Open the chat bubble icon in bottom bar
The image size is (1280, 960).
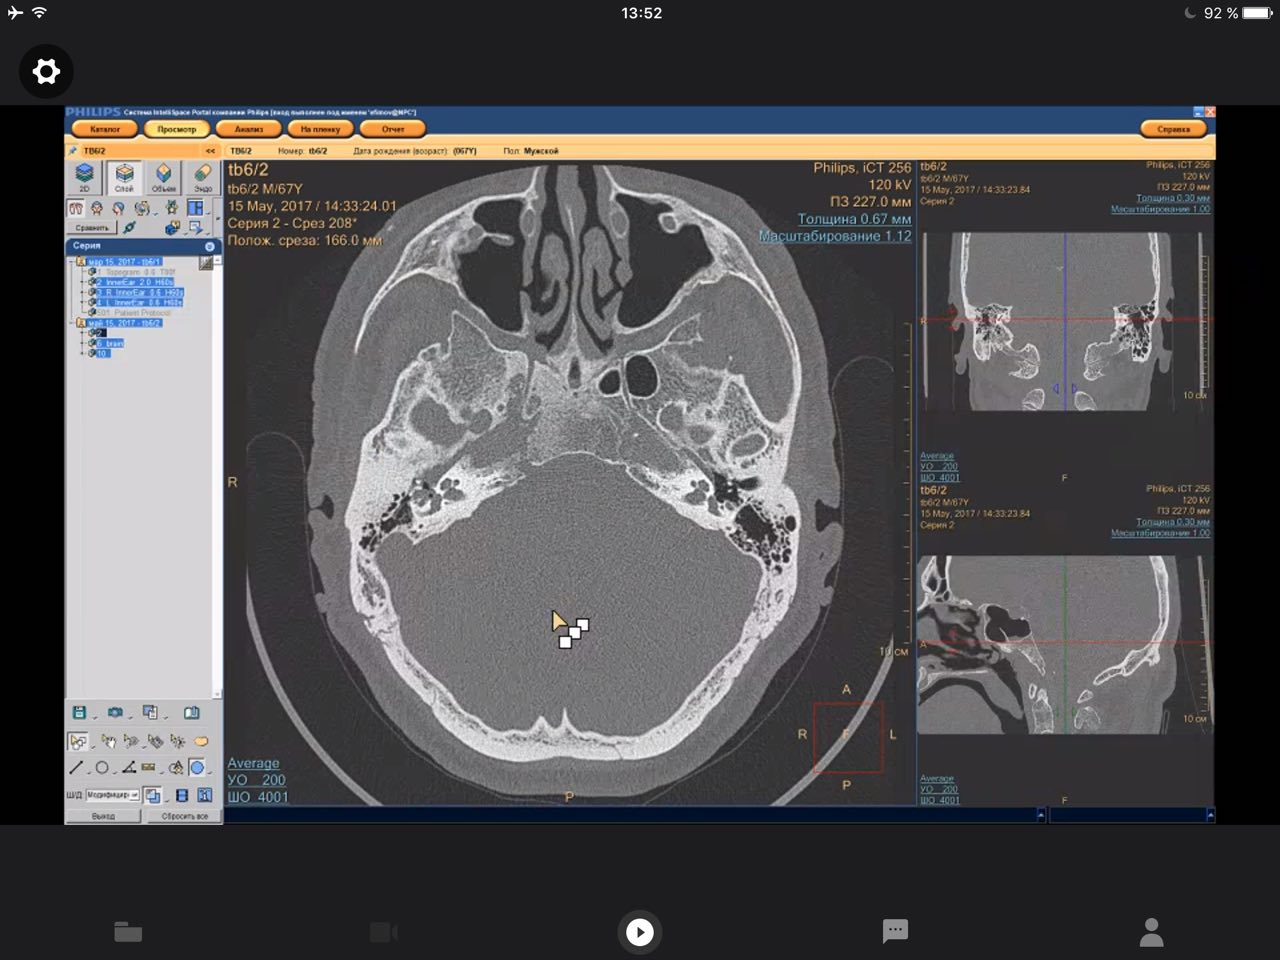point(895,931)
